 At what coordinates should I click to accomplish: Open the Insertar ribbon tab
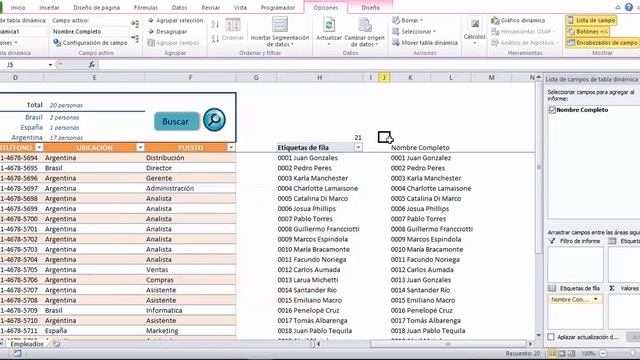click(x=49, y=7)
